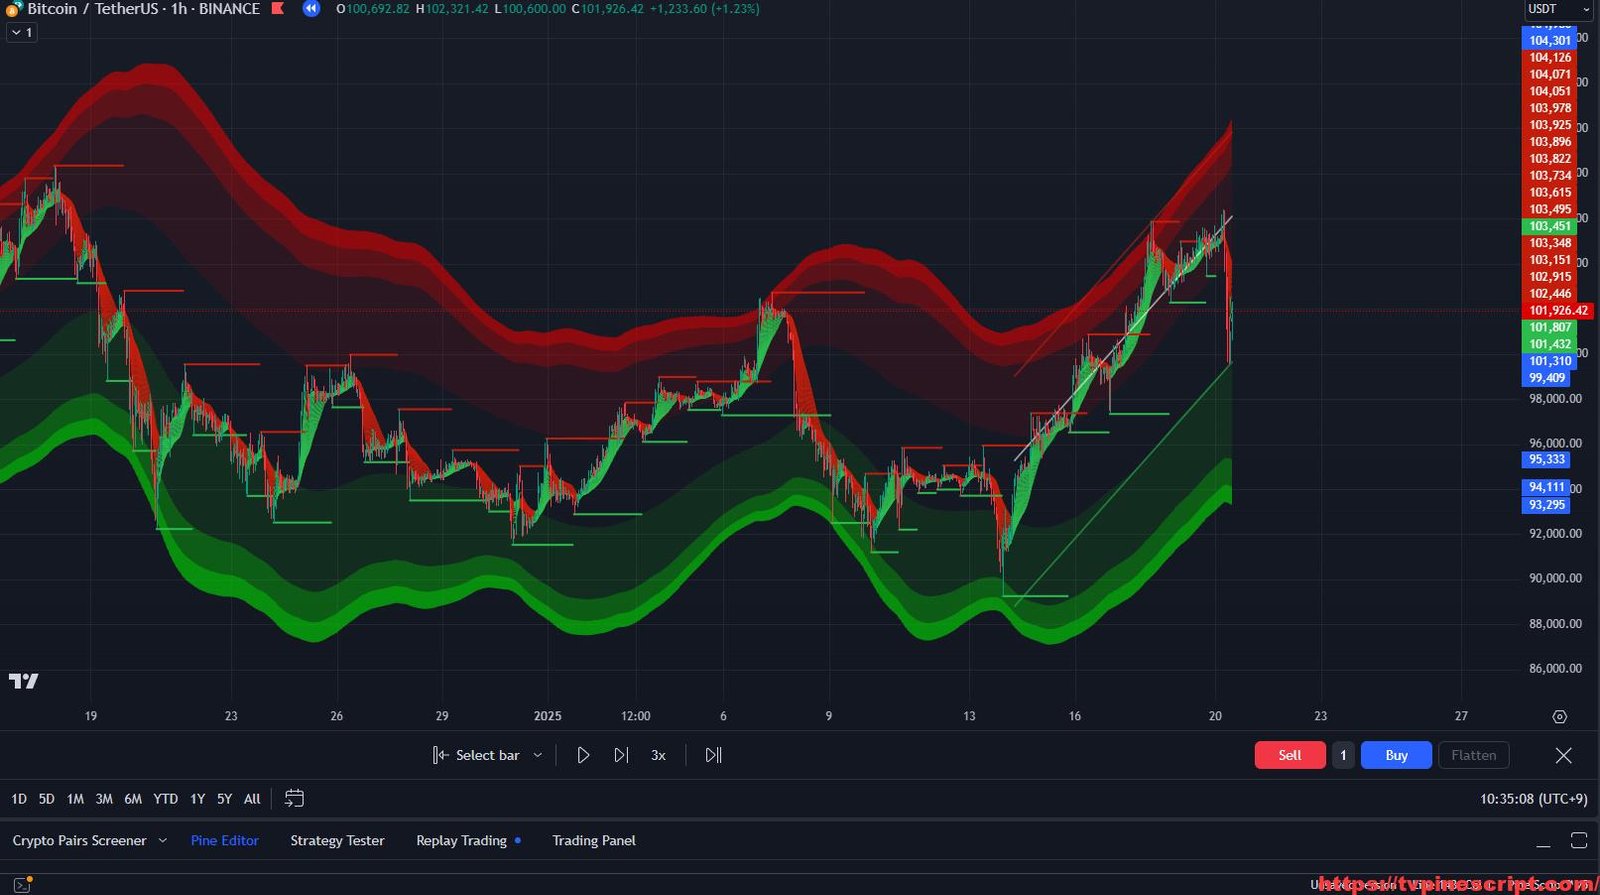The image size is (1600, 895).
Task: Open the go-to-date calendar icon
Action: (294, 798)
